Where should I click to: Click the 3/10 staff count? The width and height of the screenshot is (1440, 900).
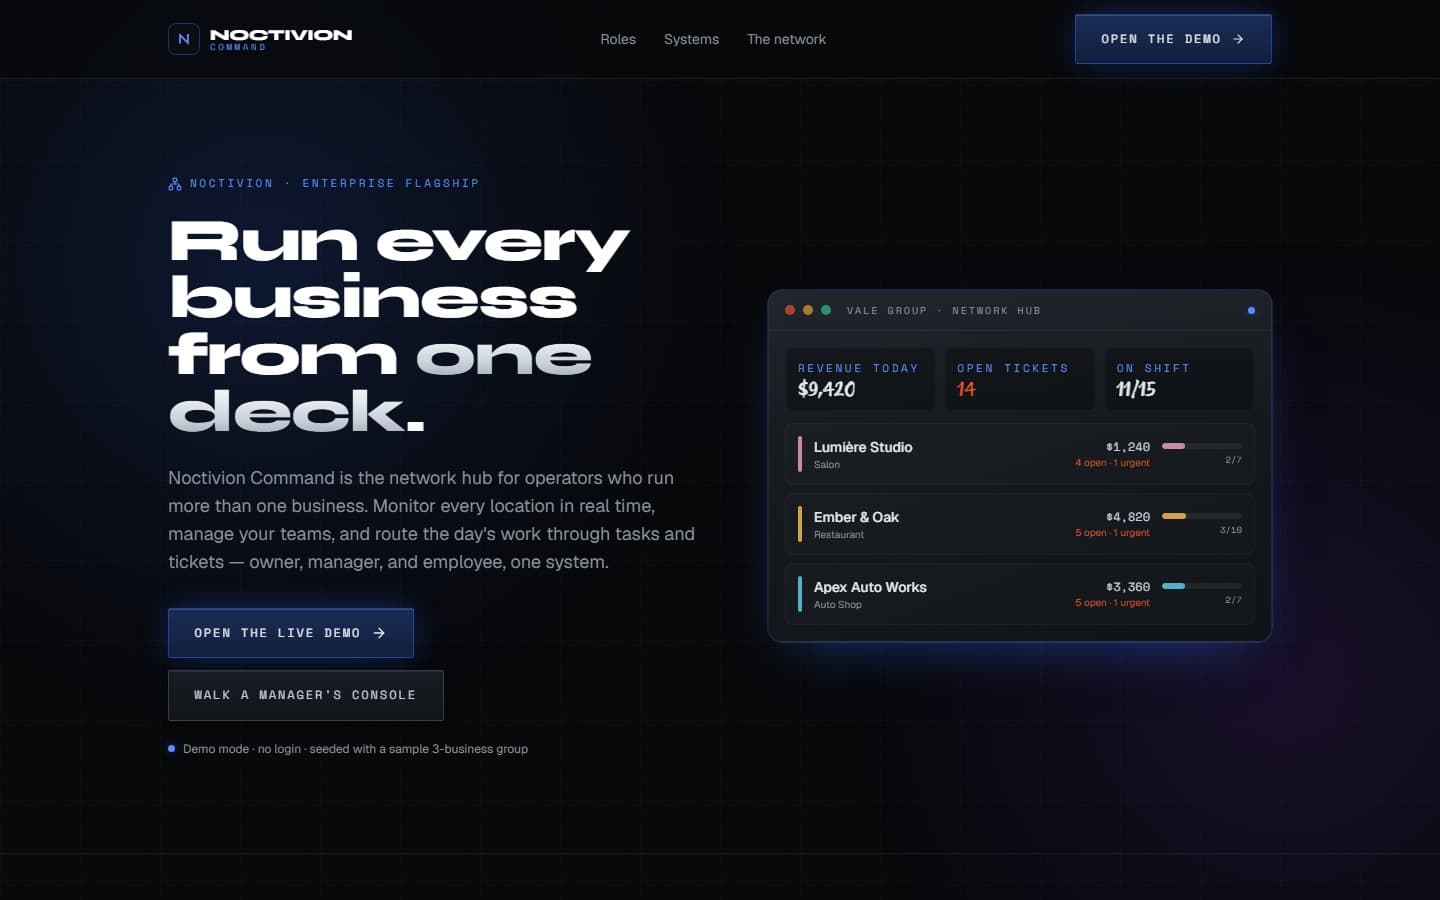click(1231, 530)
